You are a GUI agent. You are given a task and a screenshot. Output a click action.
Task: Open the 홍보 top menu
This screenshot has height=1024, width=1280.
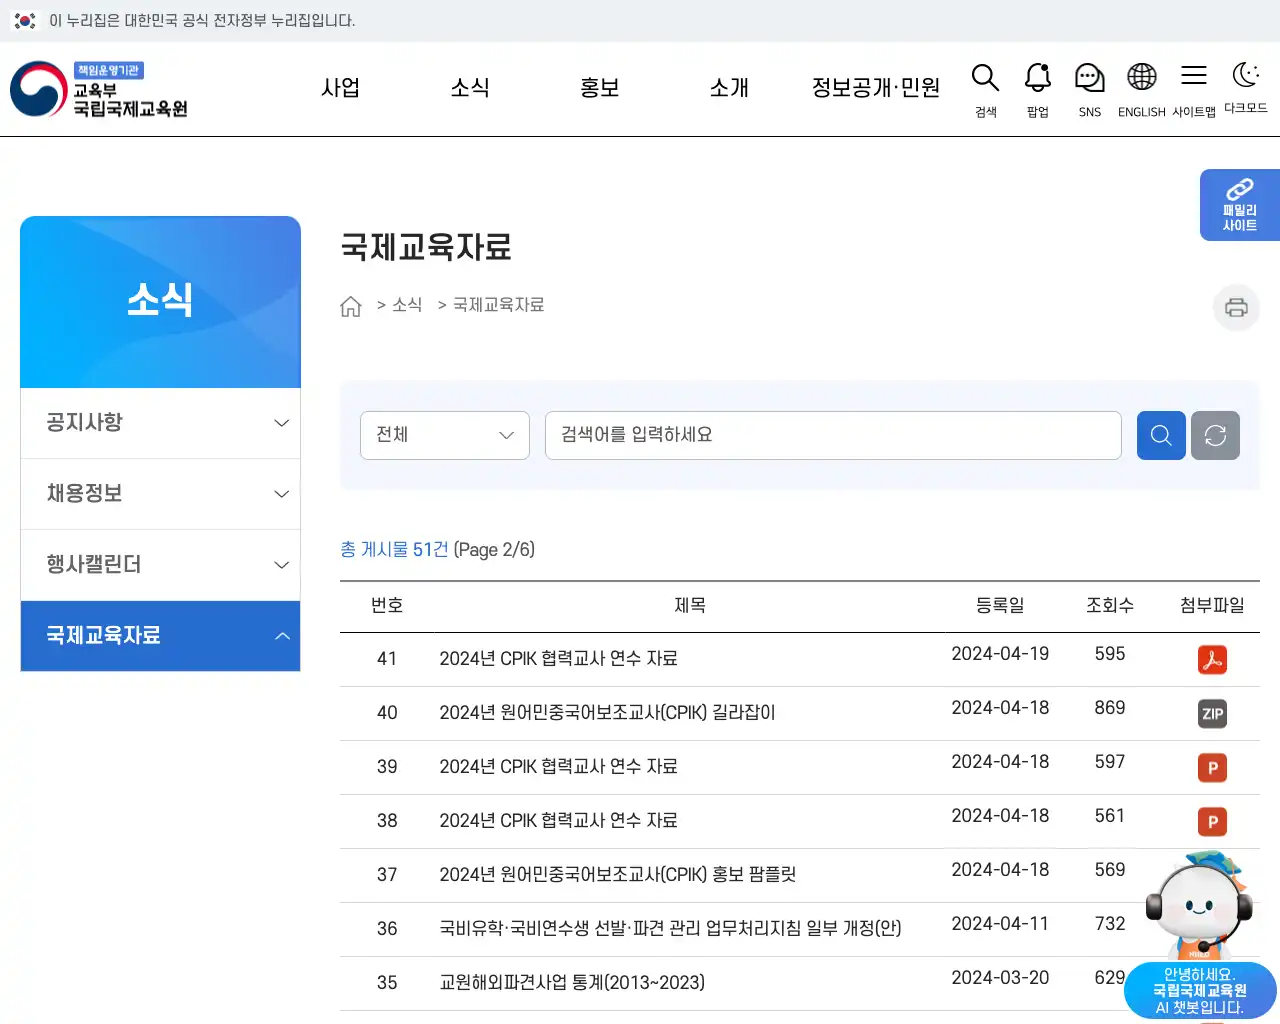600,88
